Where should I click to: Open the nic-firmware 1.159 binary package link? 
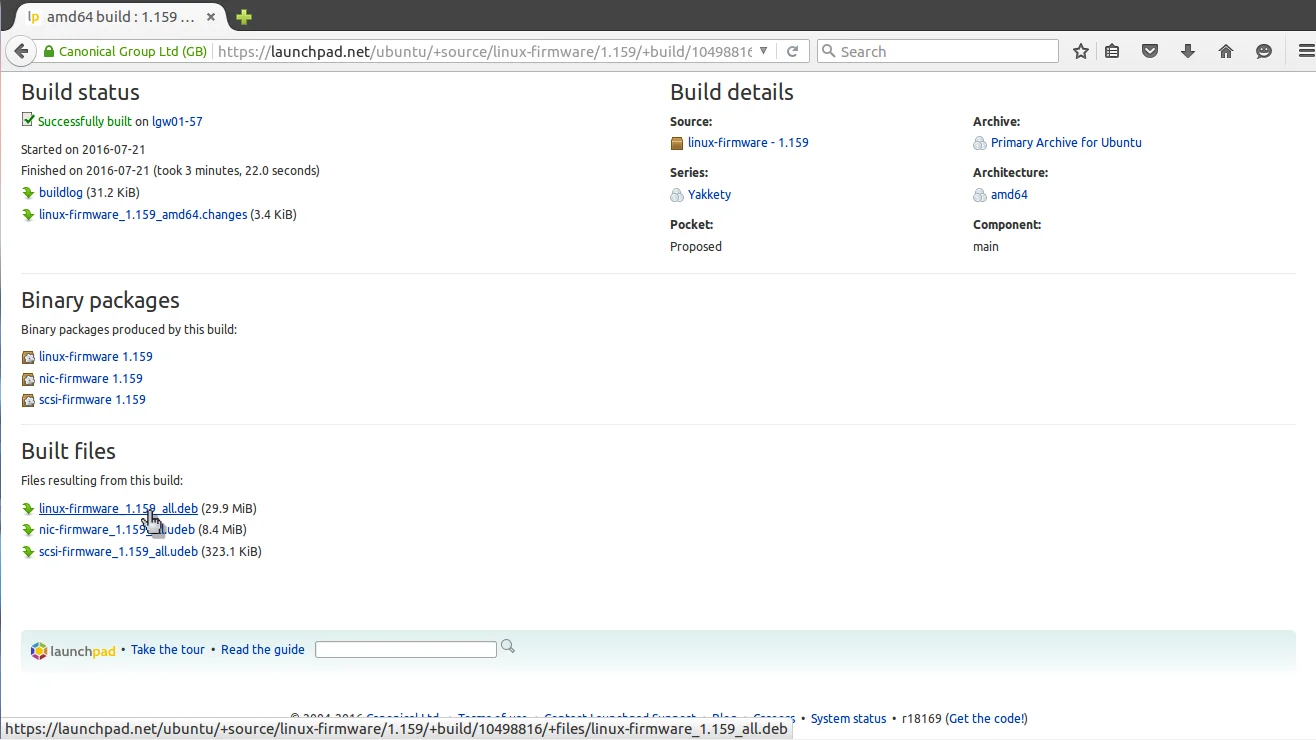click(x=91, y=379)
